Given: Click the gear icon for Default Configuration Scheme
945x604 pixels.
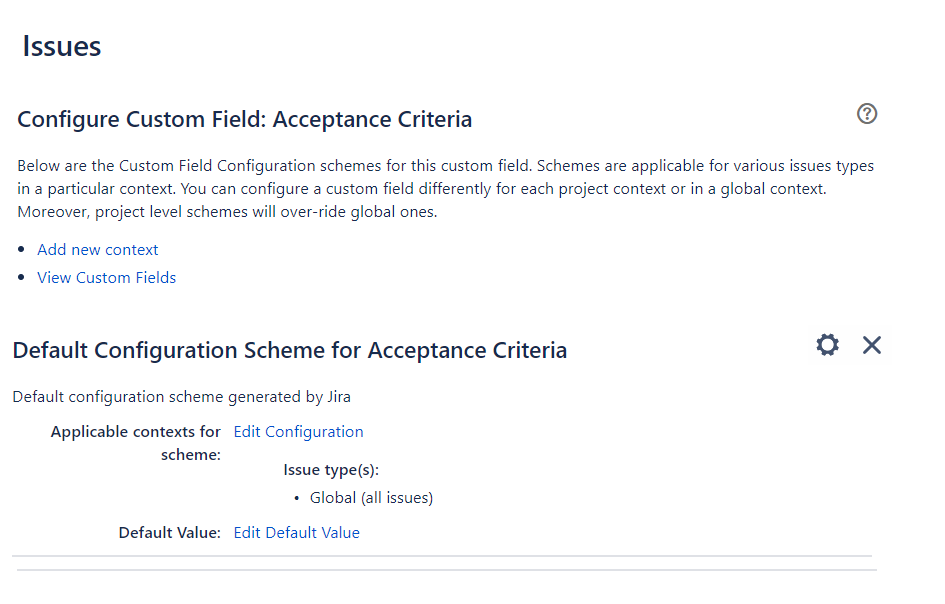Looking at the screenshot, I should pyautogui.click(x=827, y=345).
